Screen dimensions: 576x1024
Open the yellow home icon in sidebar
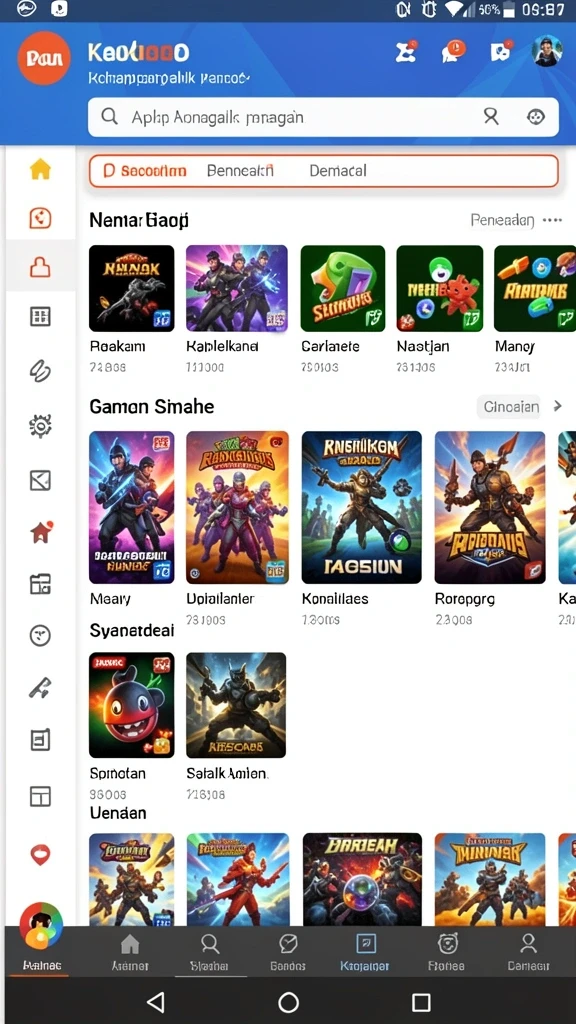tap(40, 169)
